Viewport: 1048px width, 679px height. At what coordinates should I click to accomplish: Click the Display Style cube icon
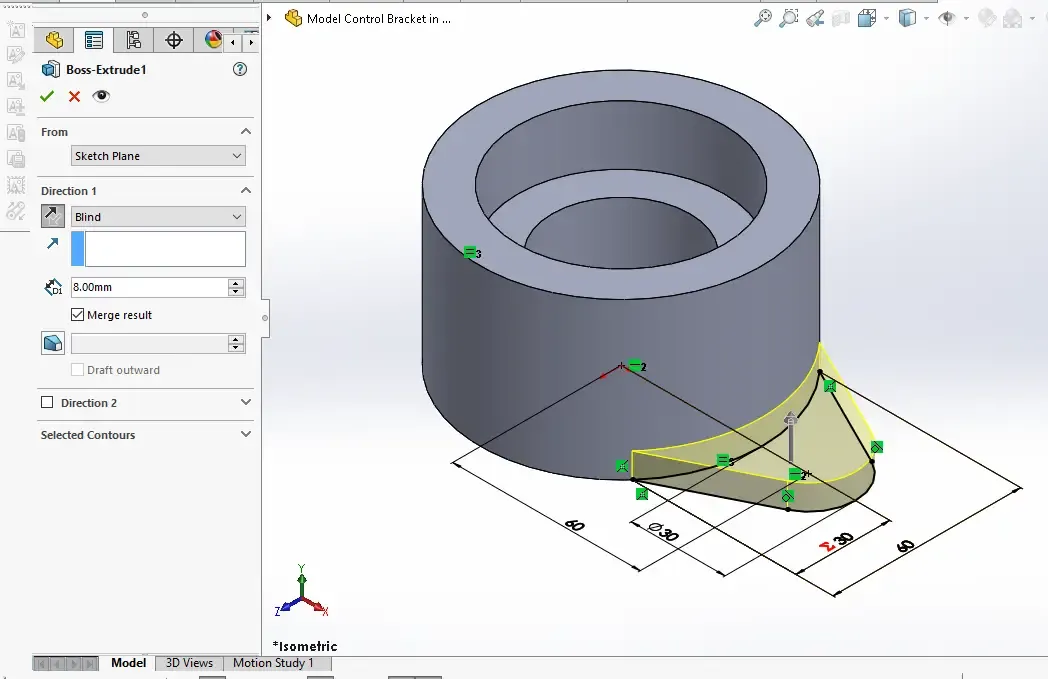coord(907,18)
